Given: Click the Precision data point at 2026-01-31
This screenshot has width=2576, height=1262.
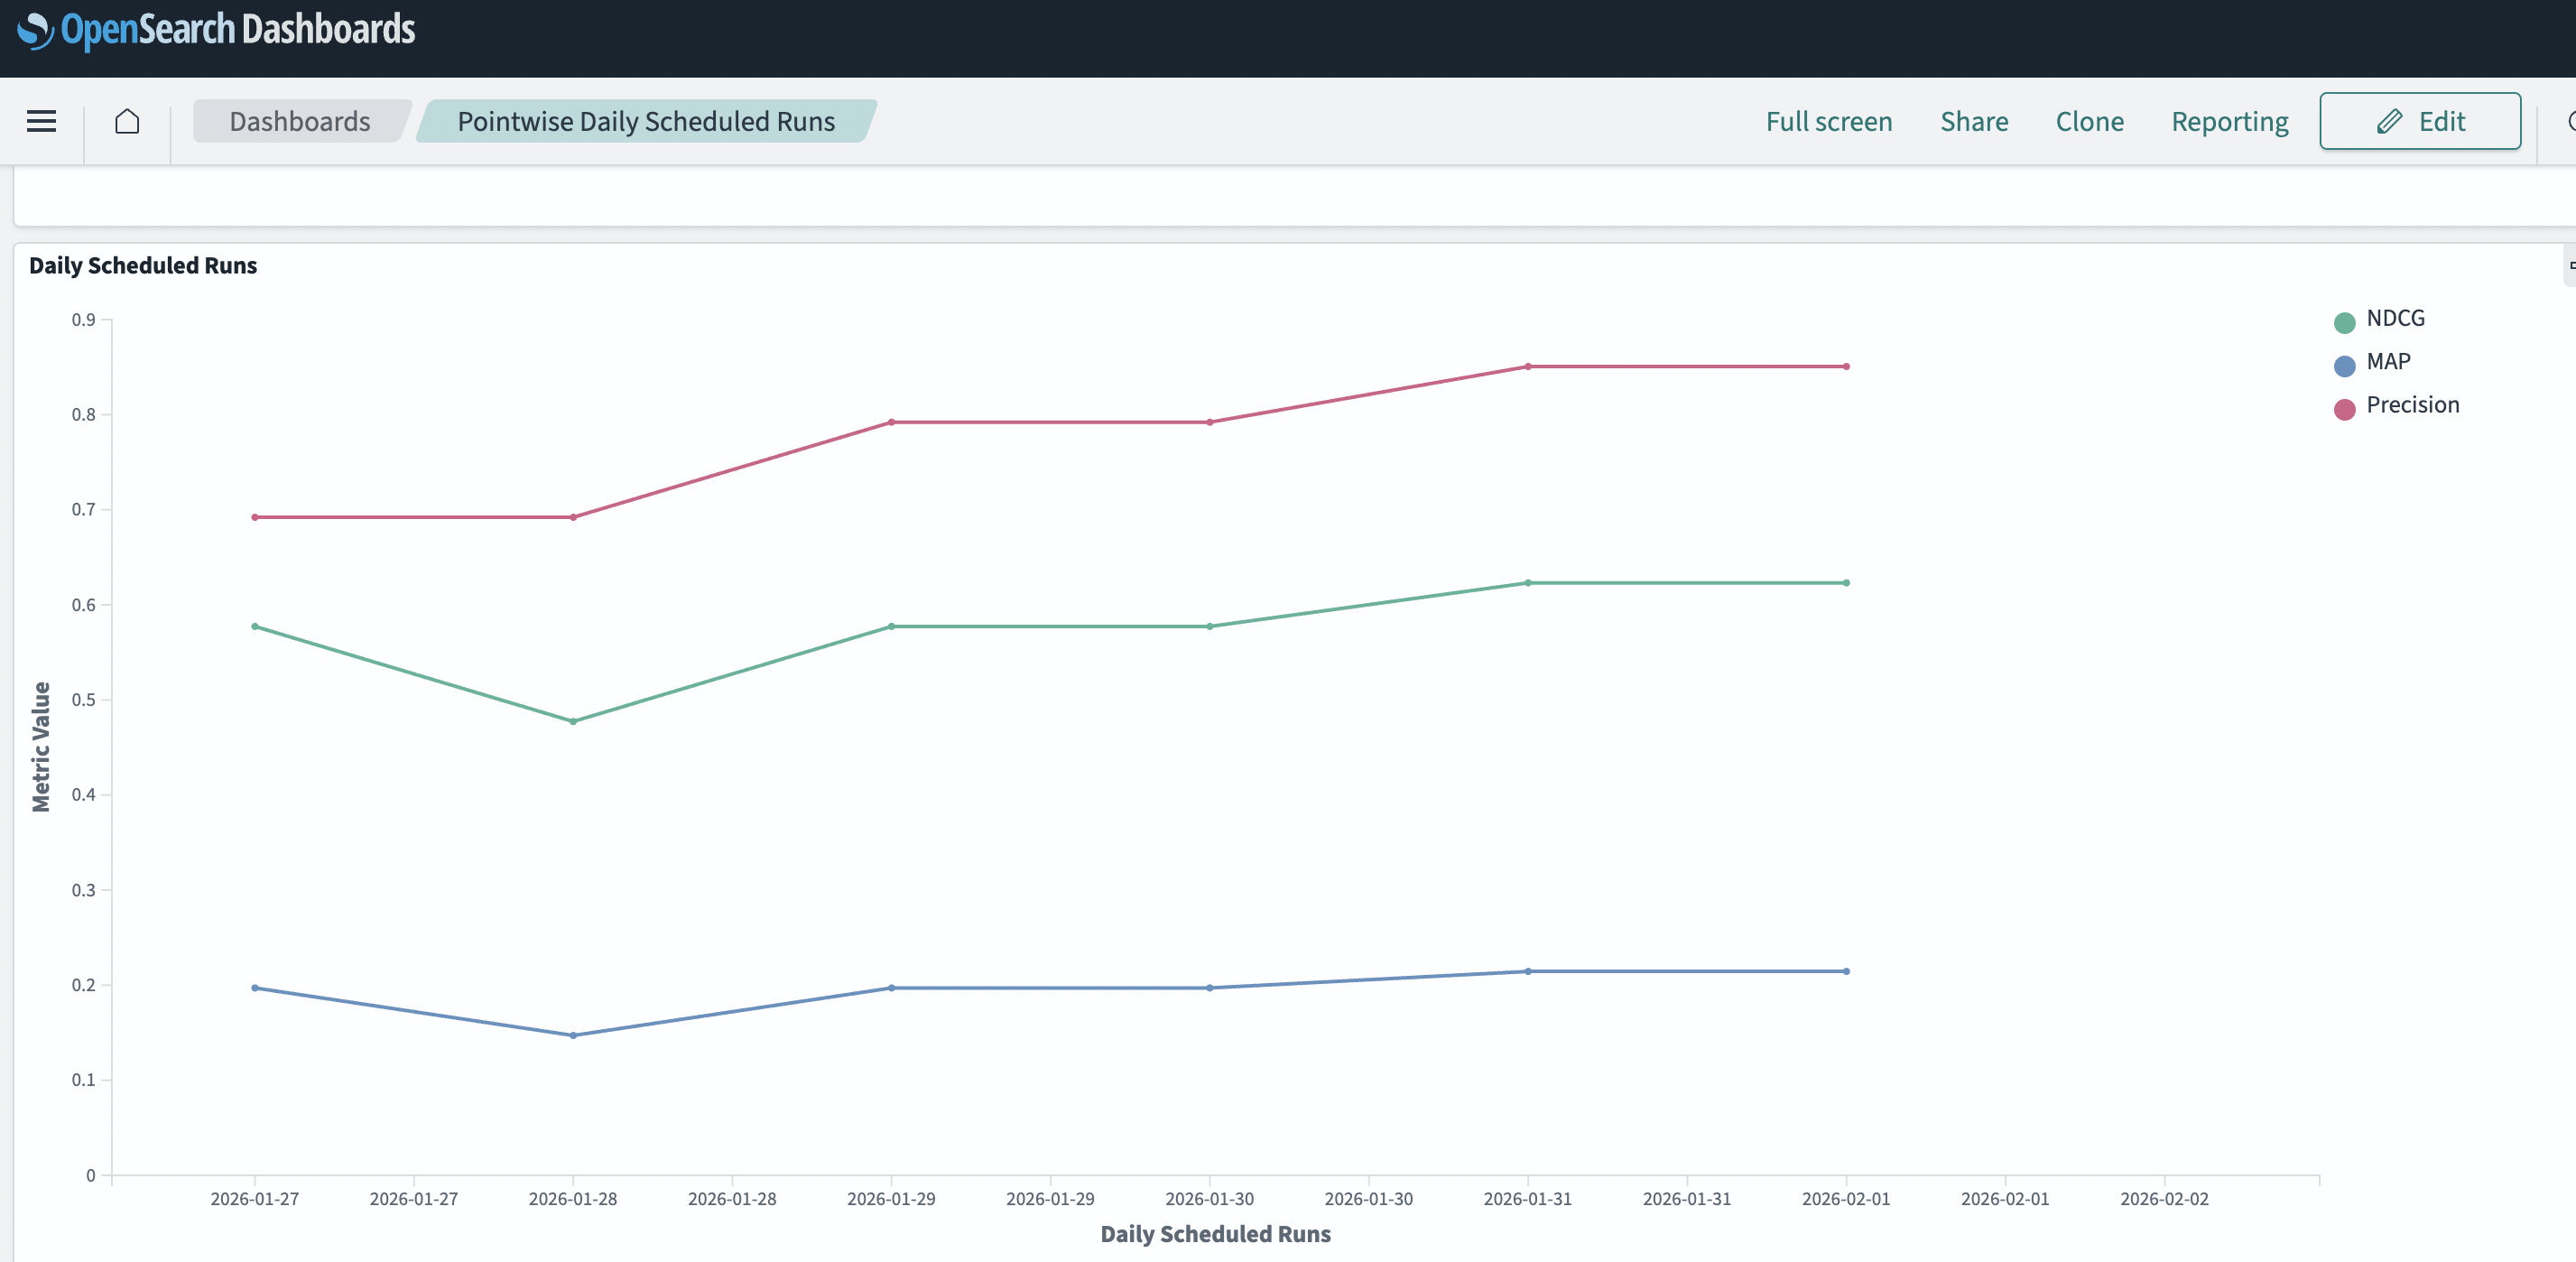Looking at the screenshot, I should (1528, 367).
